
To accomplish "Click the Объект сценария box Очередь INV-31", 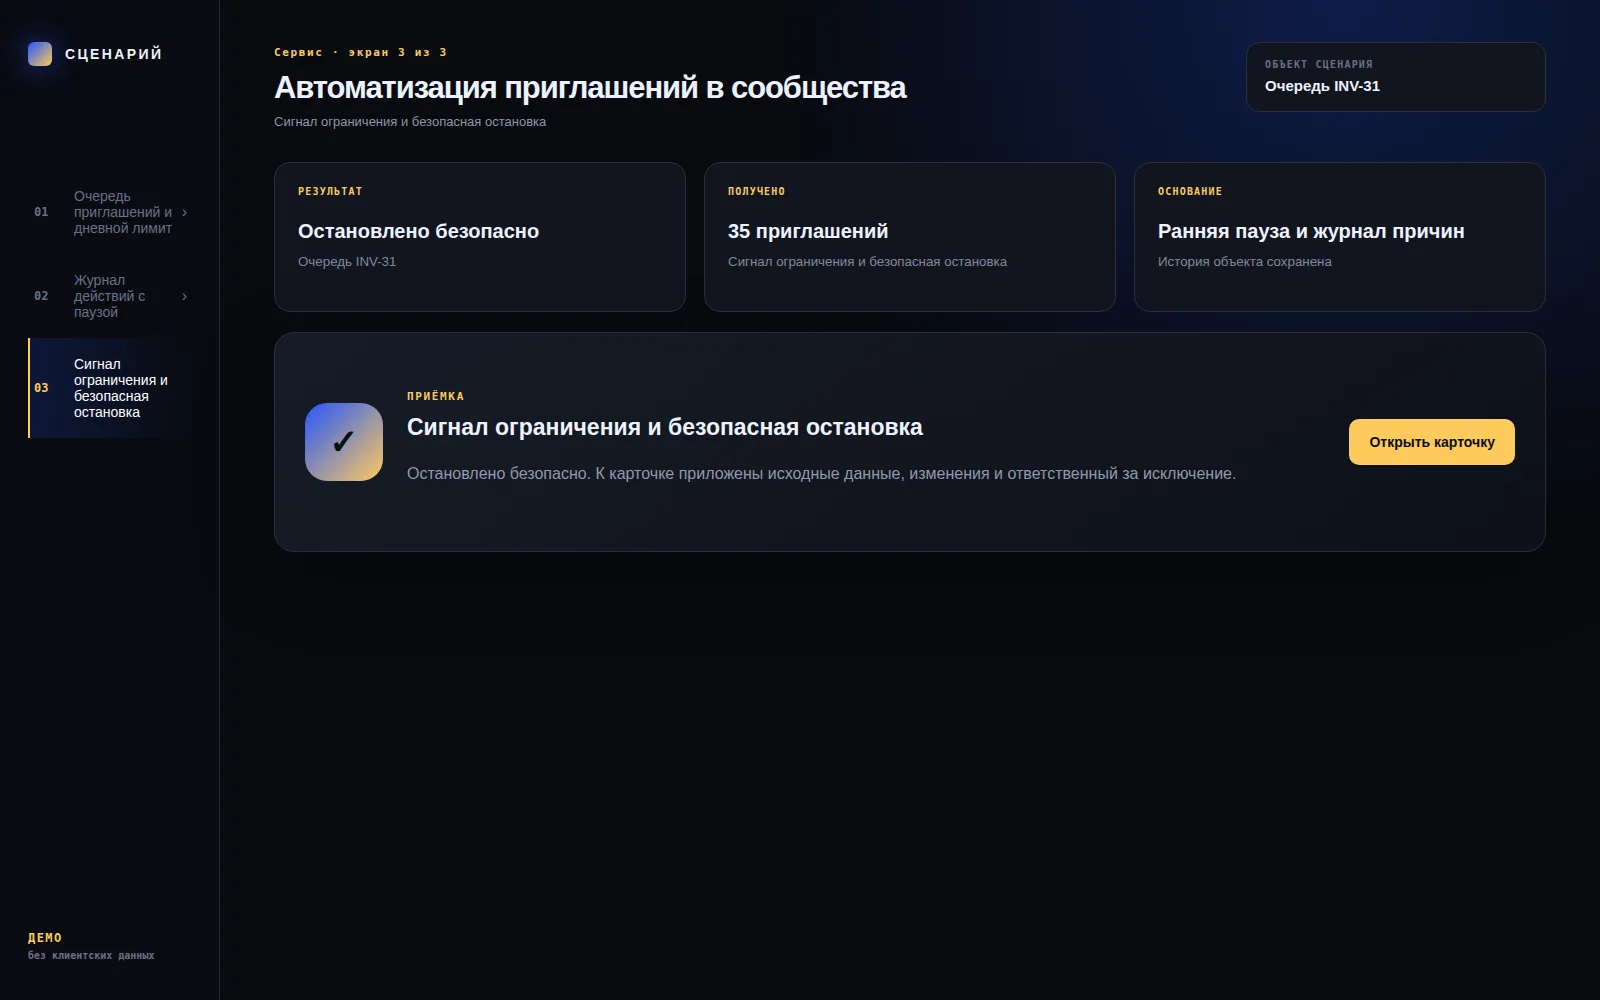I will pos(1396,77).
